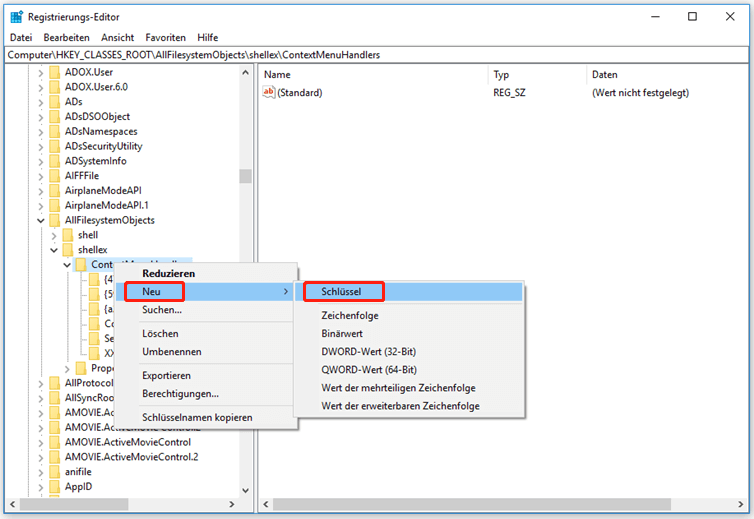
Task: Collapse the shellex tree node
Action: (x=54, y=250)
